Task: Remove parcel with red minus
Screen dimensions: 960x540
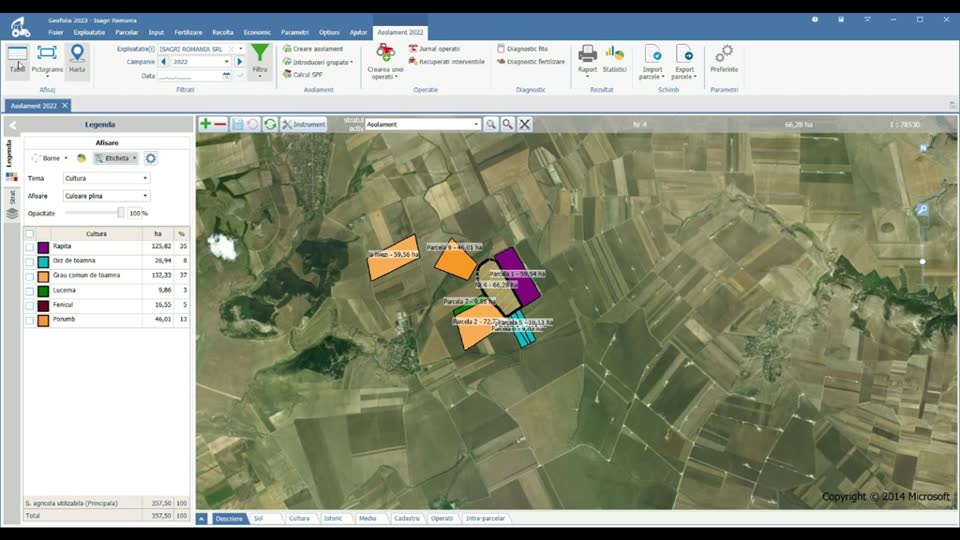Action: [220, 124]
